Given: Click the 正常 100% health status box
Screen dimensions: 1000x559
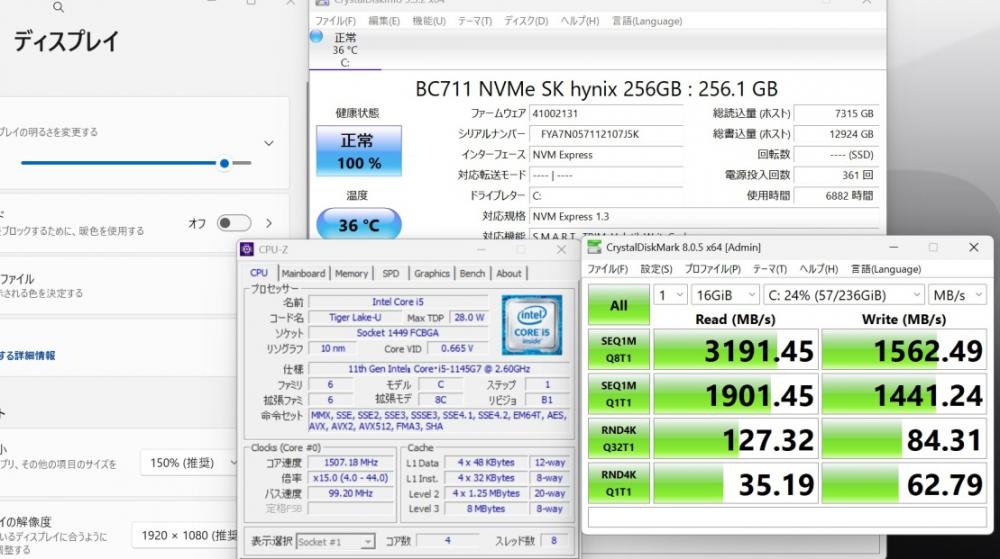Looking at the screenshot, I should pyautogui.click(x=359, y=152).
